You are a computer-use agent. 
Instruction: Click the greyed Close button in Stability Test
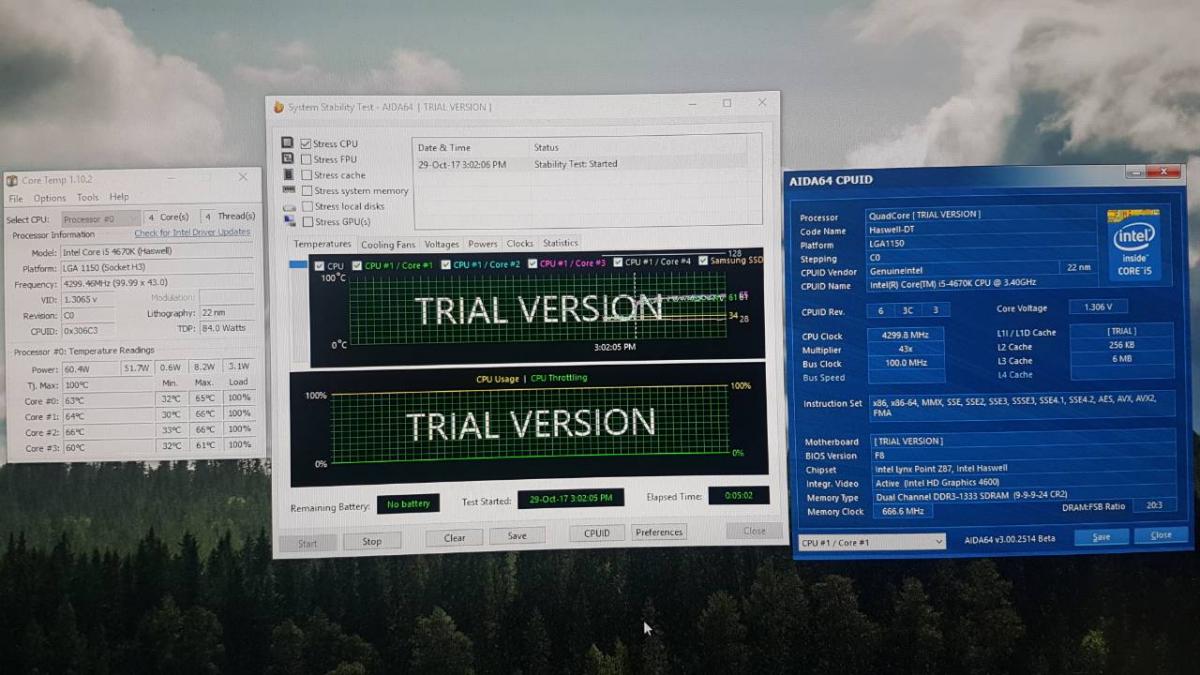tap(754, 531)
